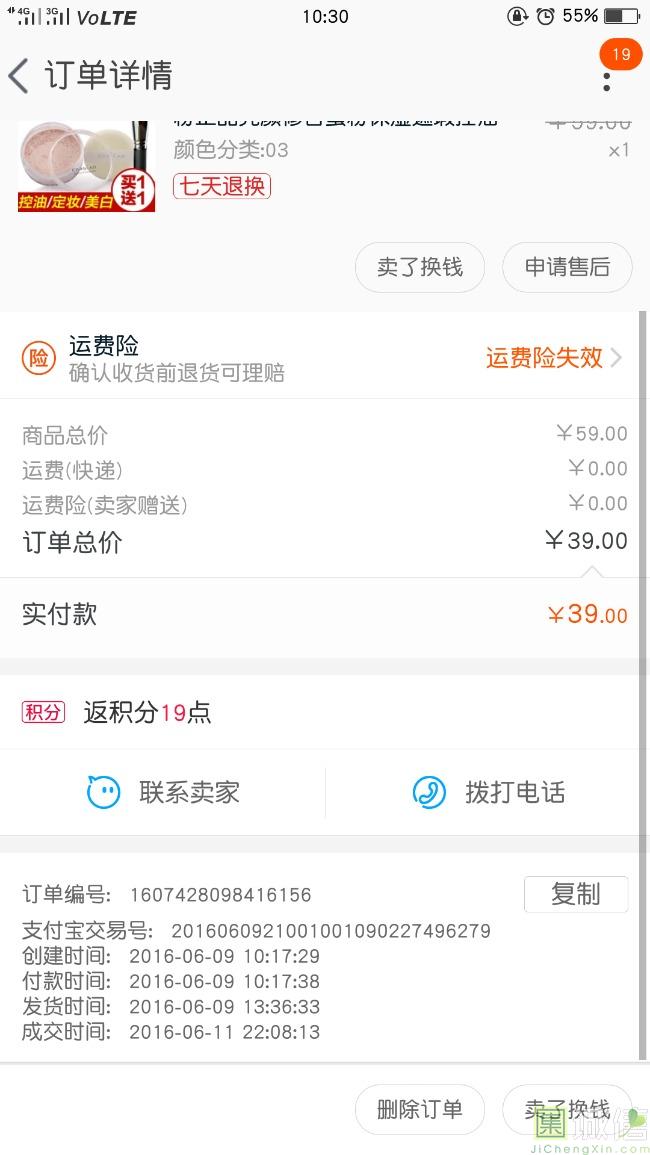Tap the 运费险 insurance shield icon
Image resolution: width=650 pixels, height=1155 pixels.
tap(39, 359)
